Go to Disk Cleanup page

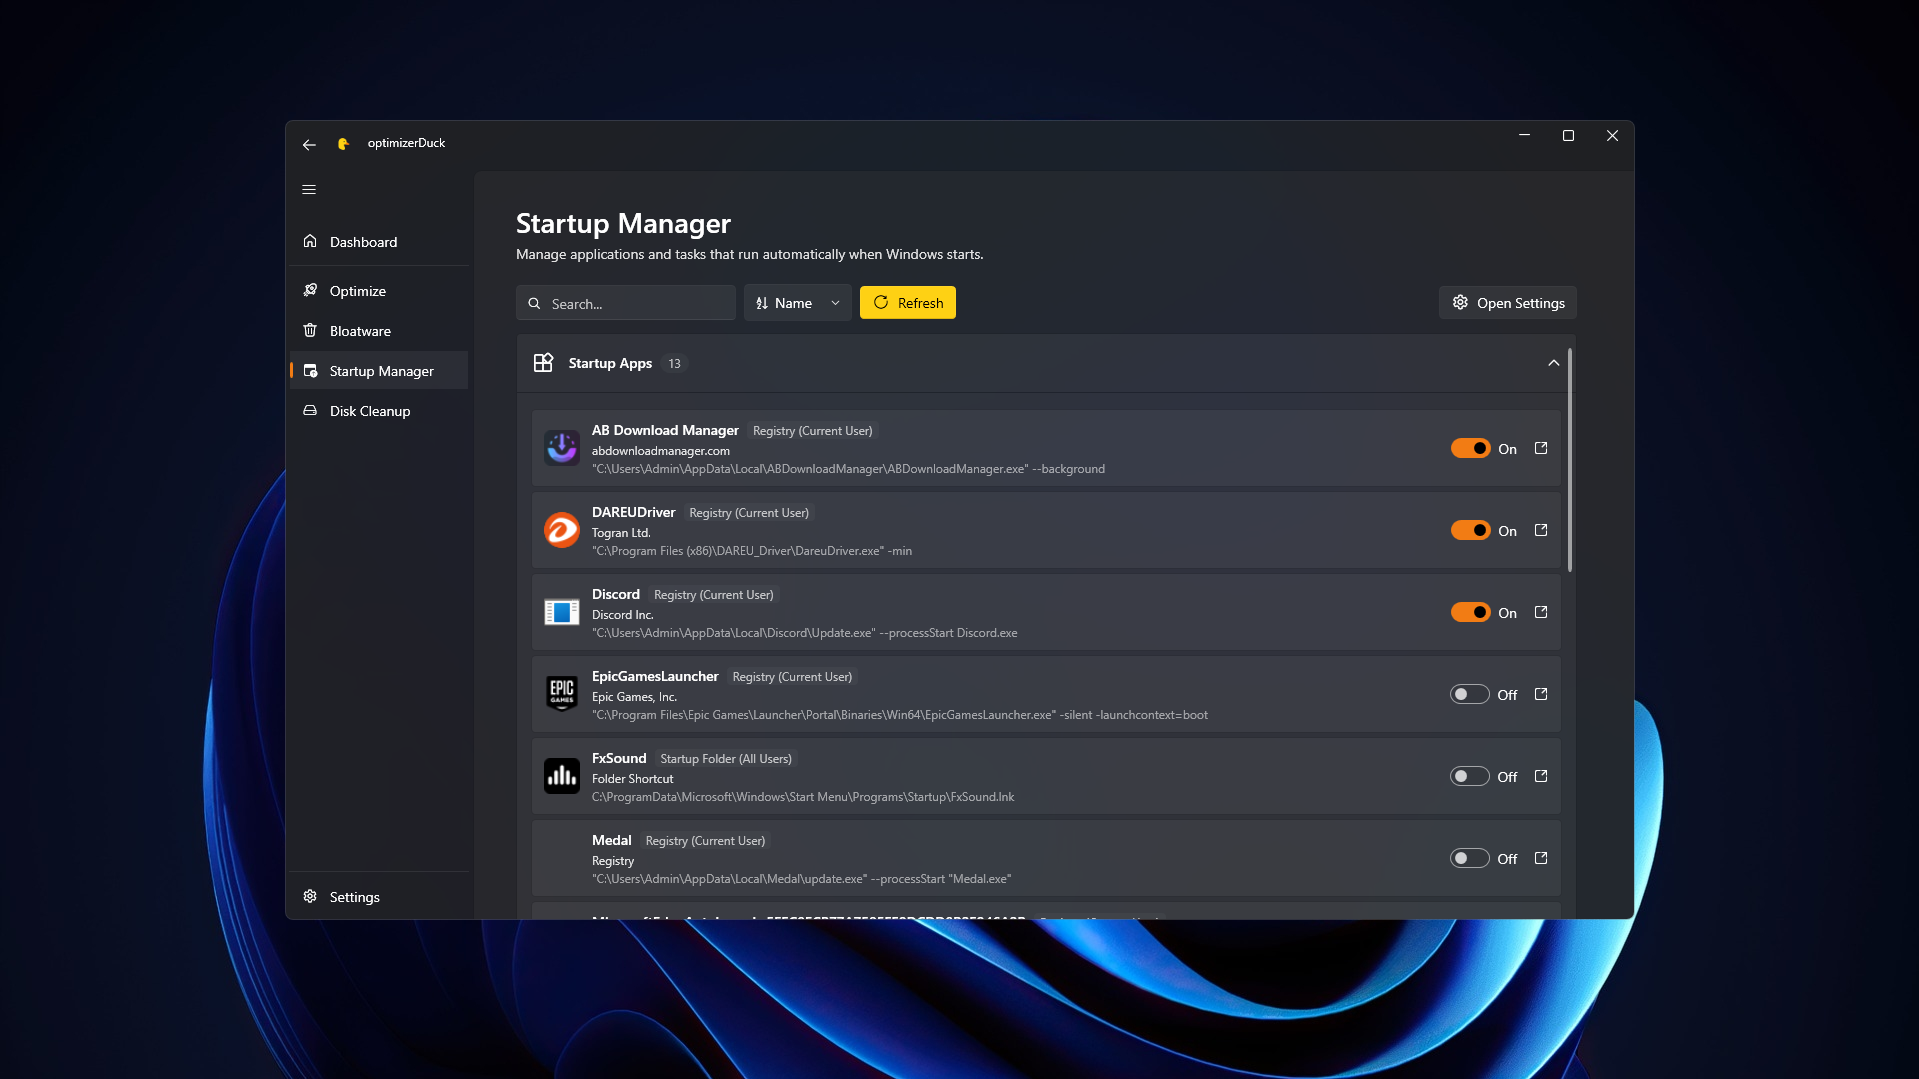click(x=370, y=411)
